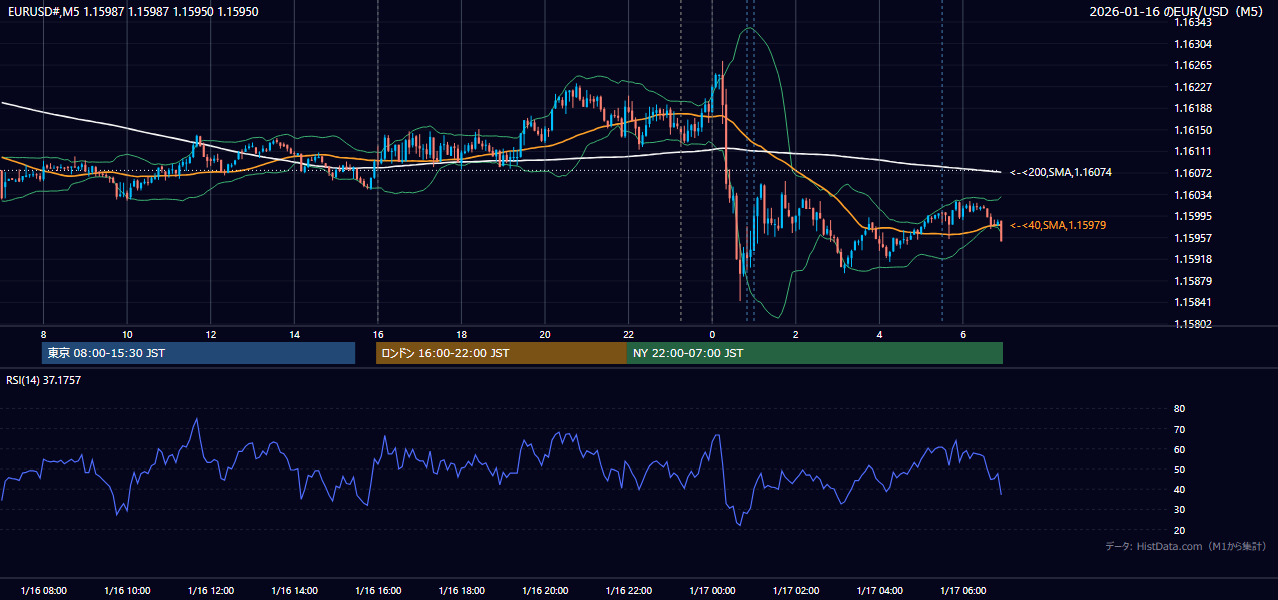
Task: Click price axis label 1.16034
Action: coord(1192,195)
